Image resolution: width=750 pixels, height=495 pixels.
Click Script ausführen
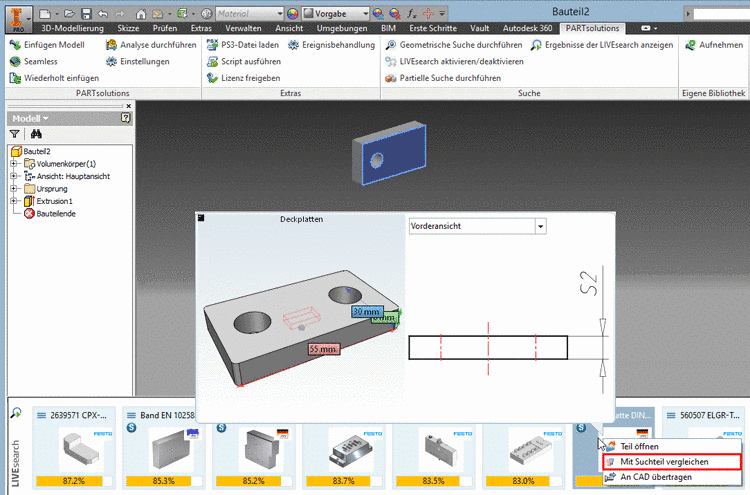[243, 62]
